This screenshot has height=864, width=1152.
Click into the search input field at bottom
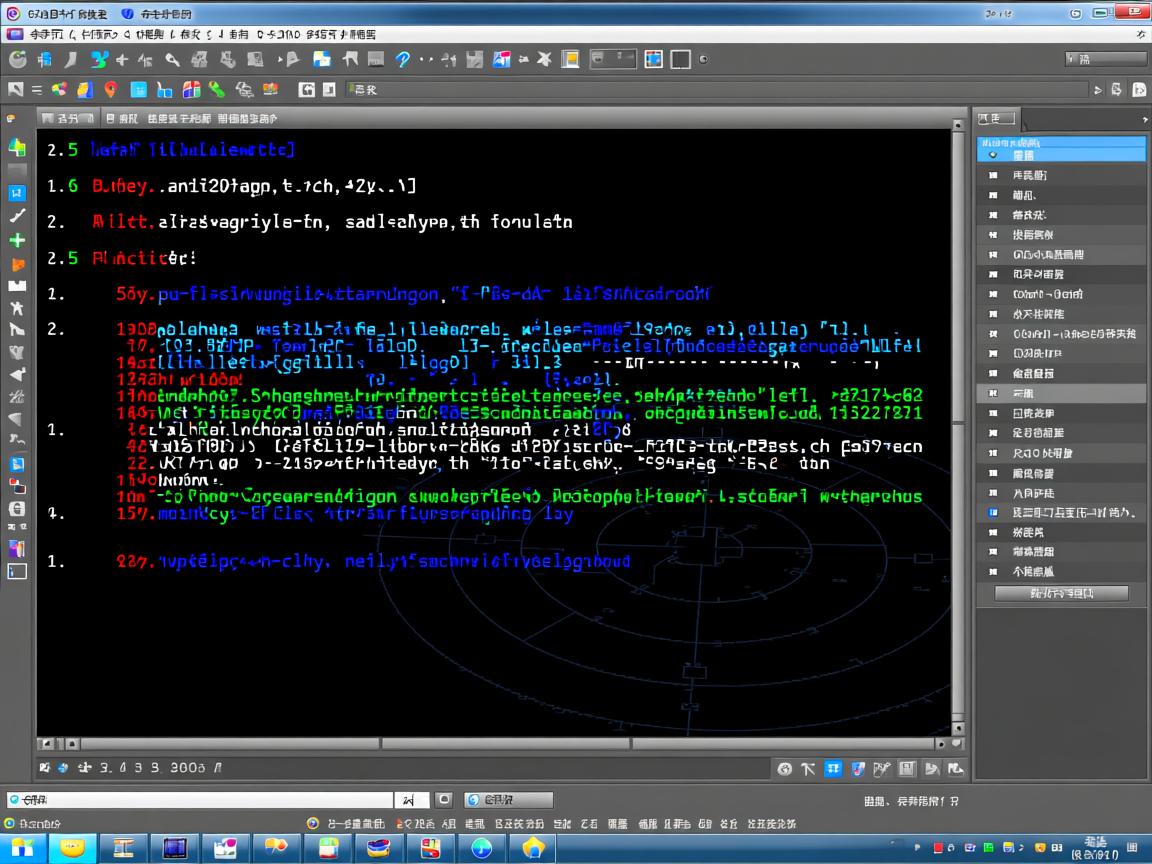[x=200, y=800]
